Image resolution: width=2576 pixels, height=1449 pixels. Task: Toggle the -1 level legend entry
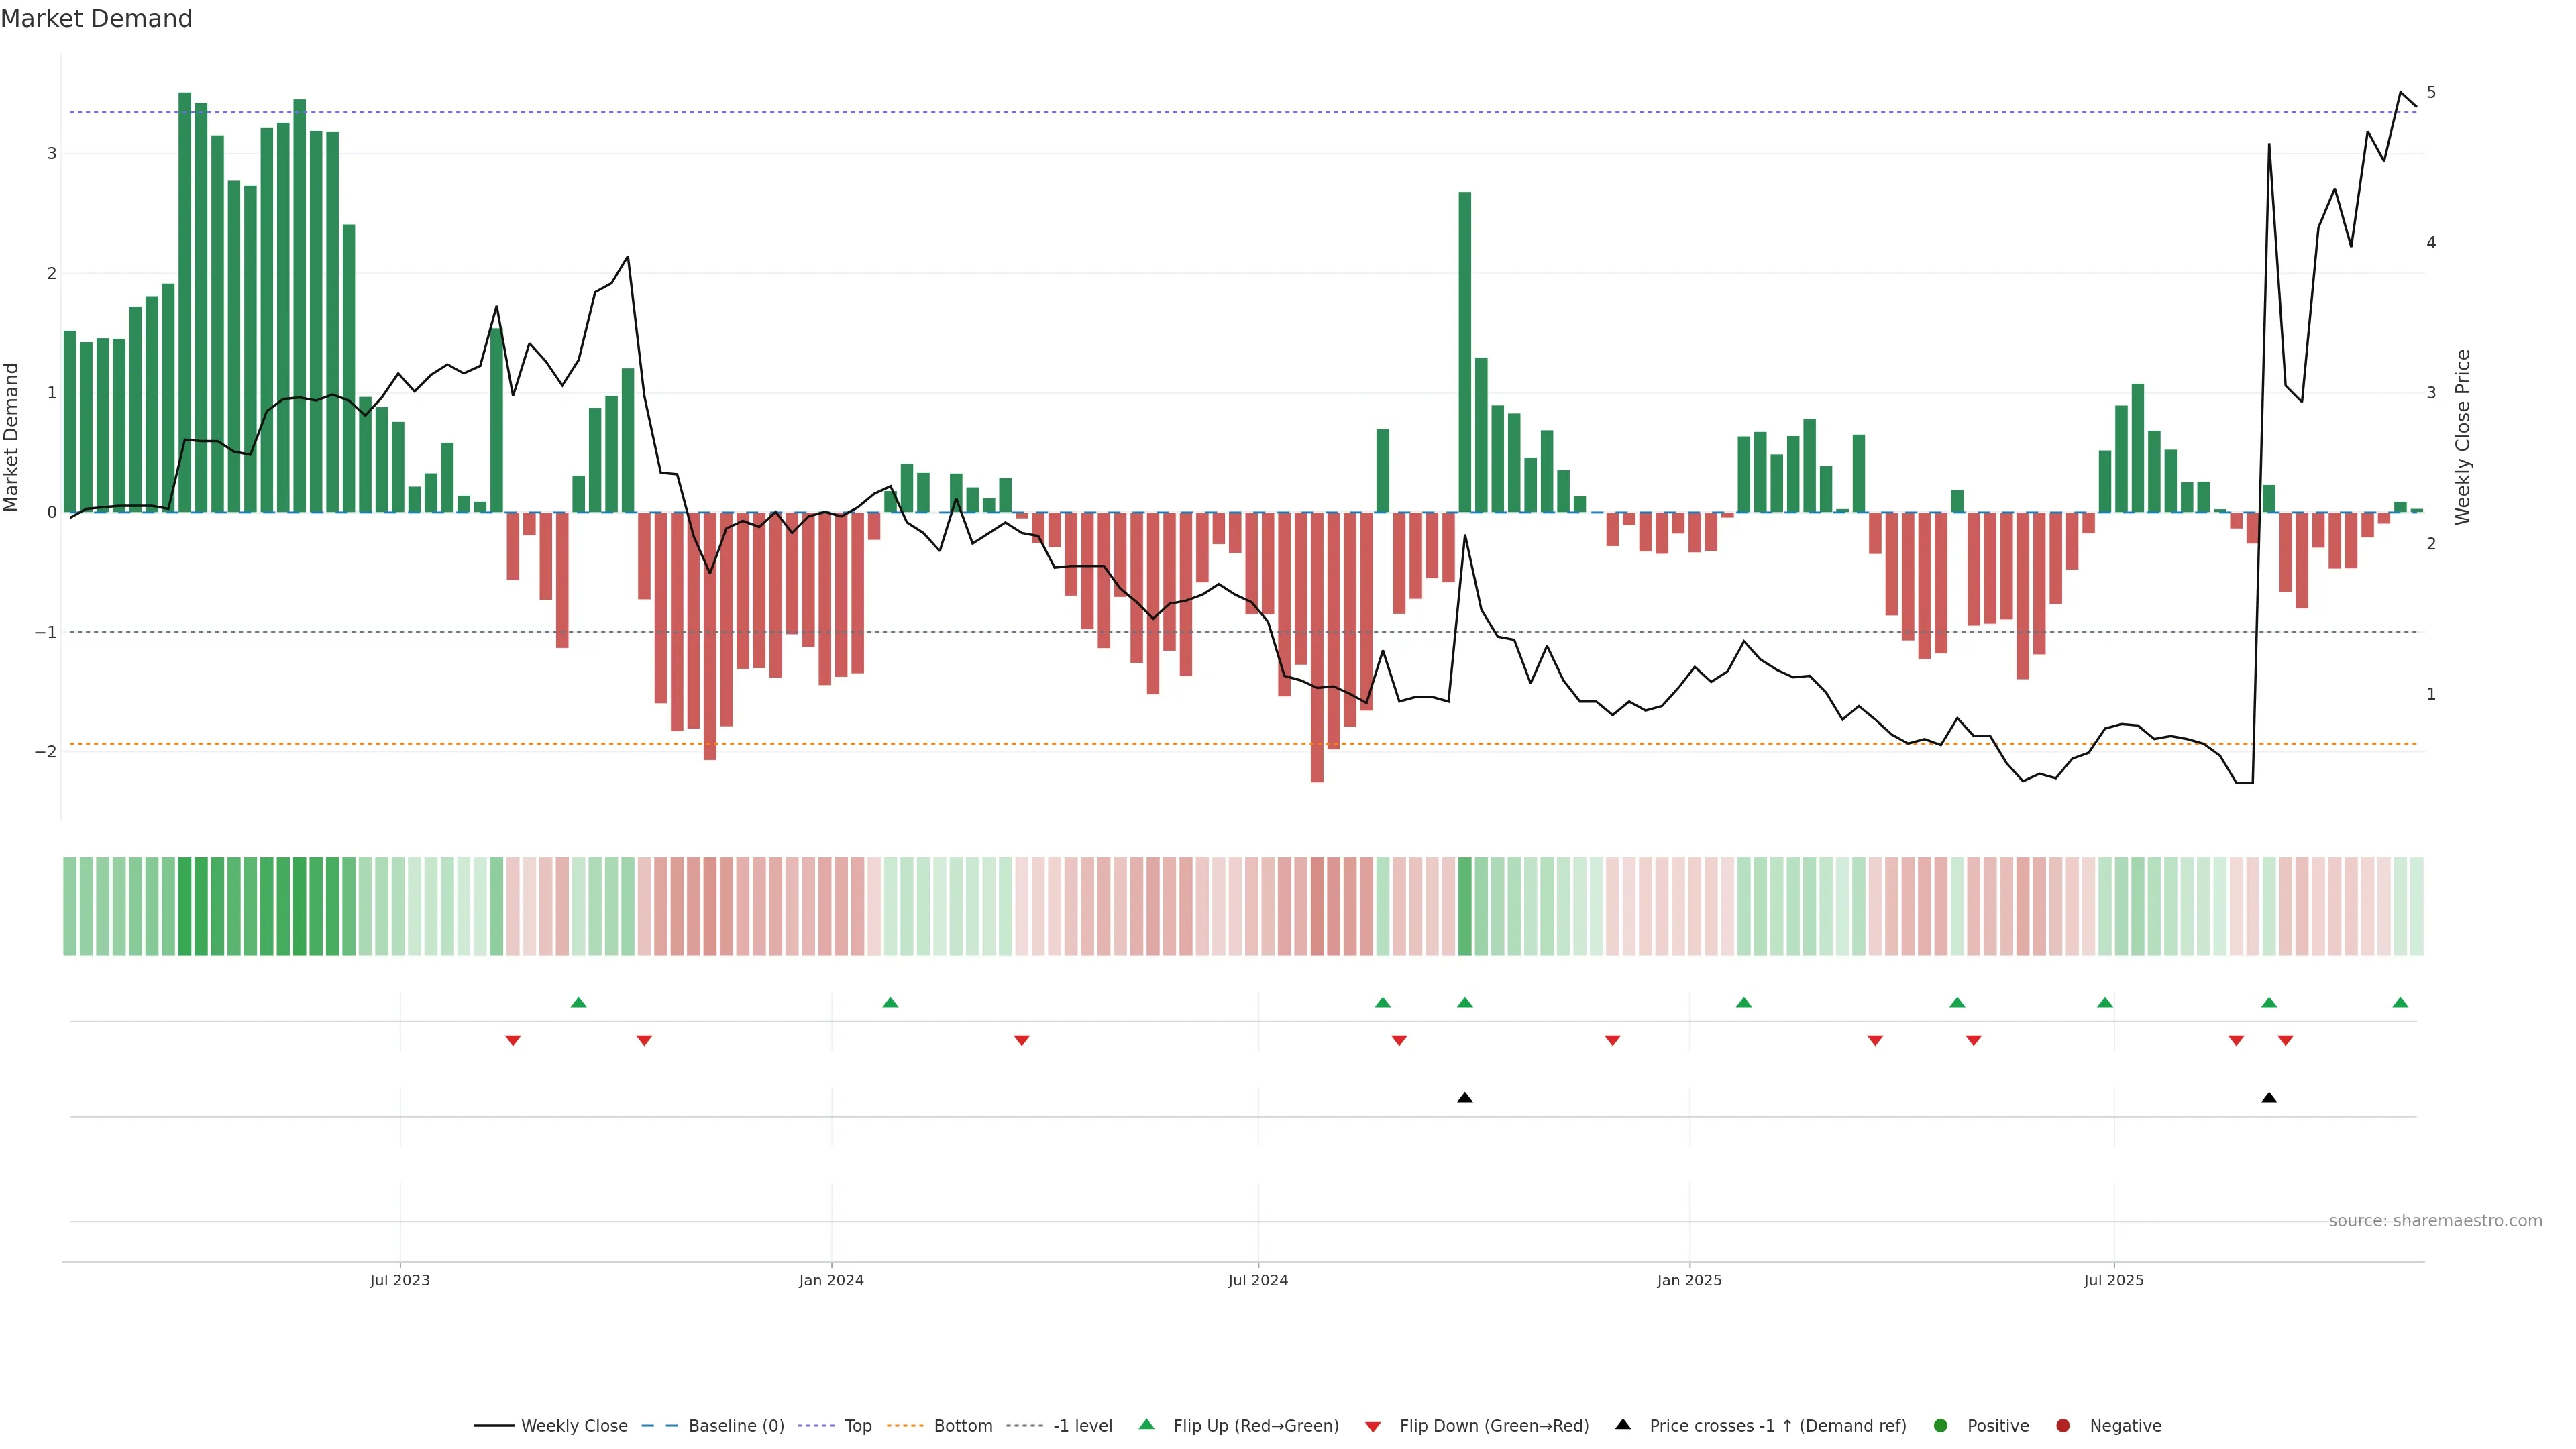pos(1082,1426)
